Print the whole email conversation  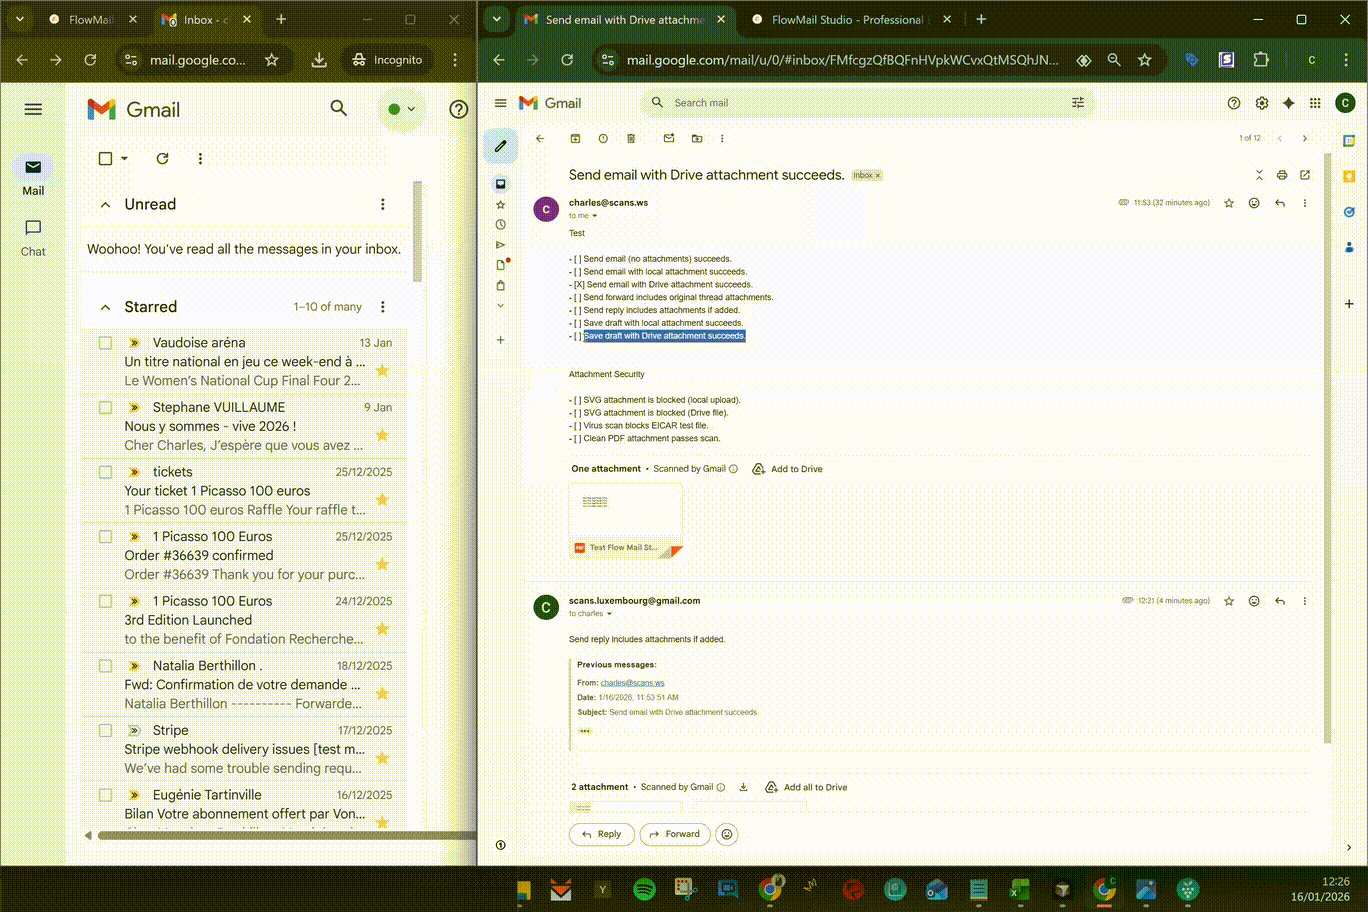point(1282,175)
